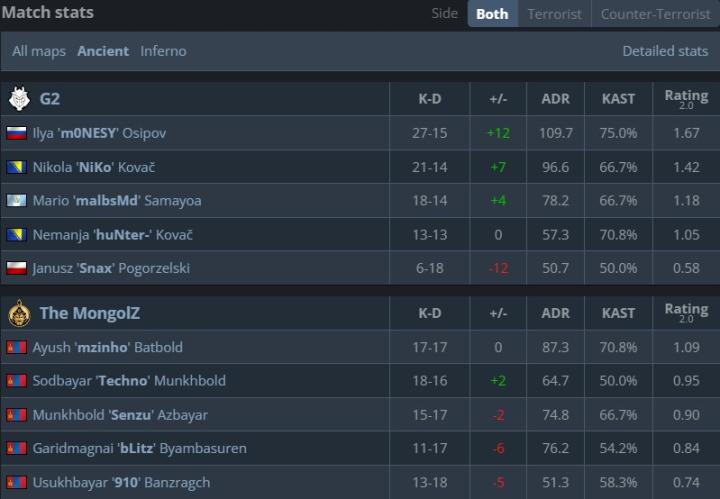Switch side filter to Terrorist
720x499 pixels.
[x=554, y=14]
